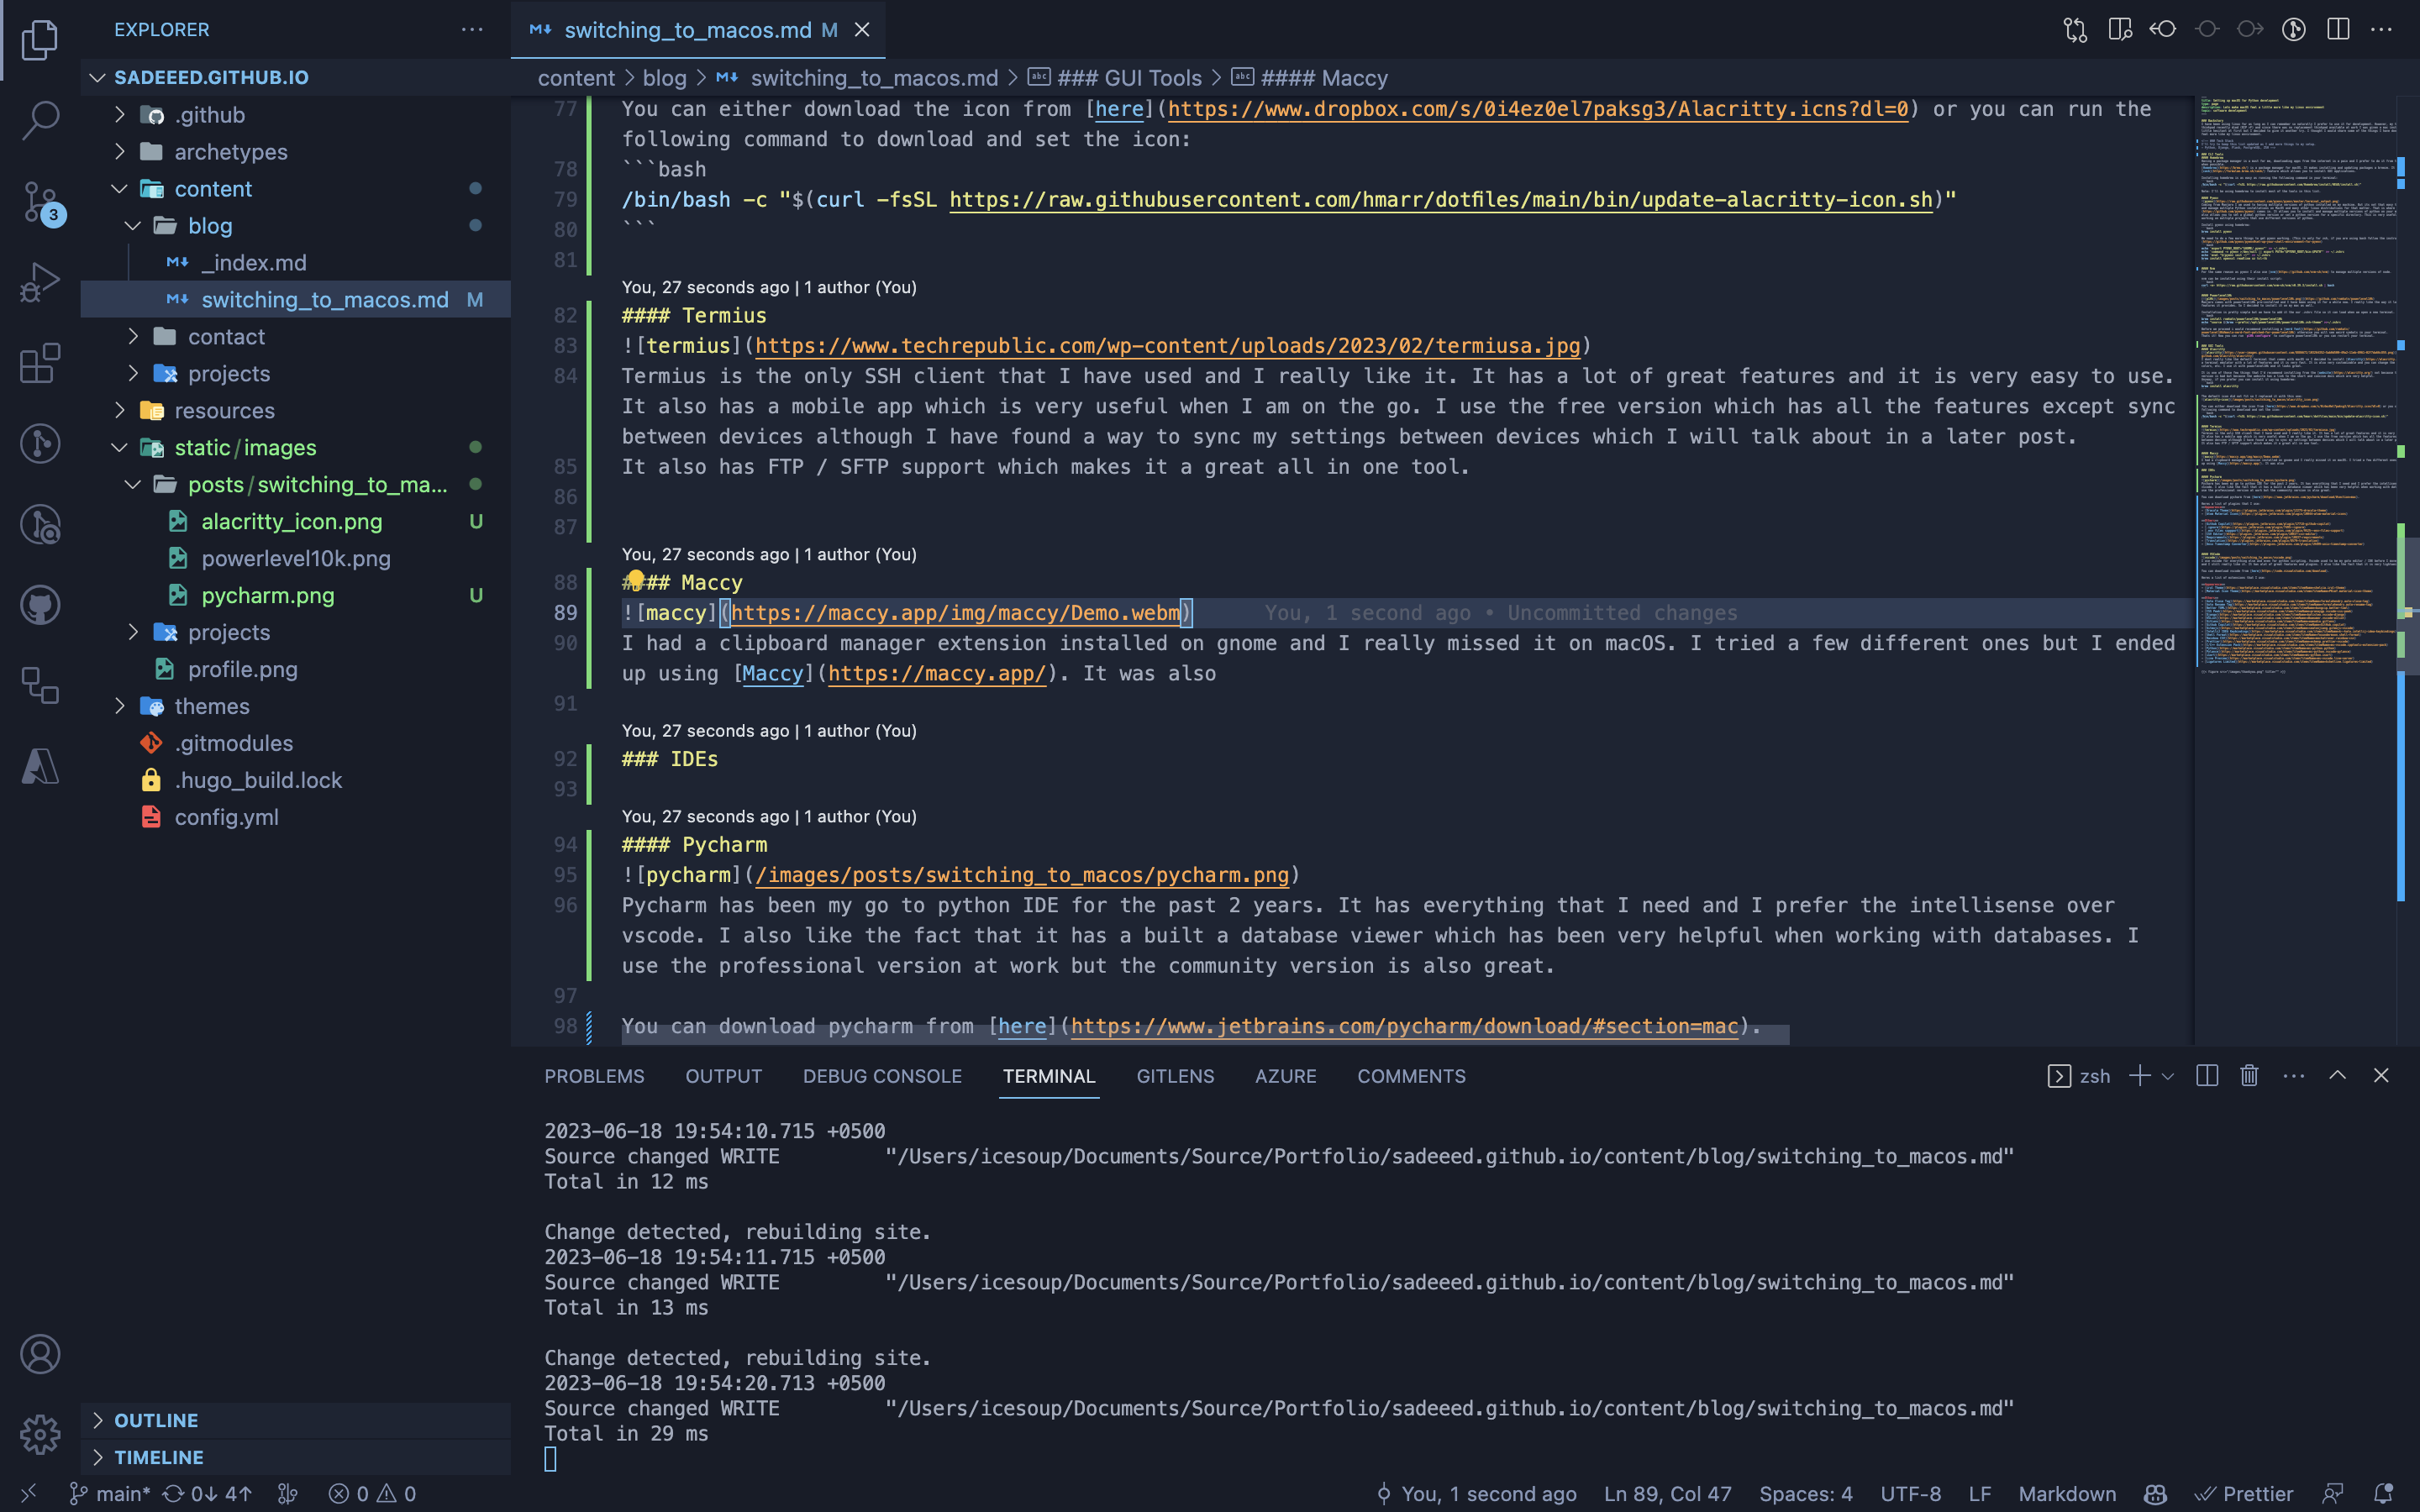Open notifications bell in status bar
This screenshot has width=2420, height=1512.
[x=2383, y=1494]
